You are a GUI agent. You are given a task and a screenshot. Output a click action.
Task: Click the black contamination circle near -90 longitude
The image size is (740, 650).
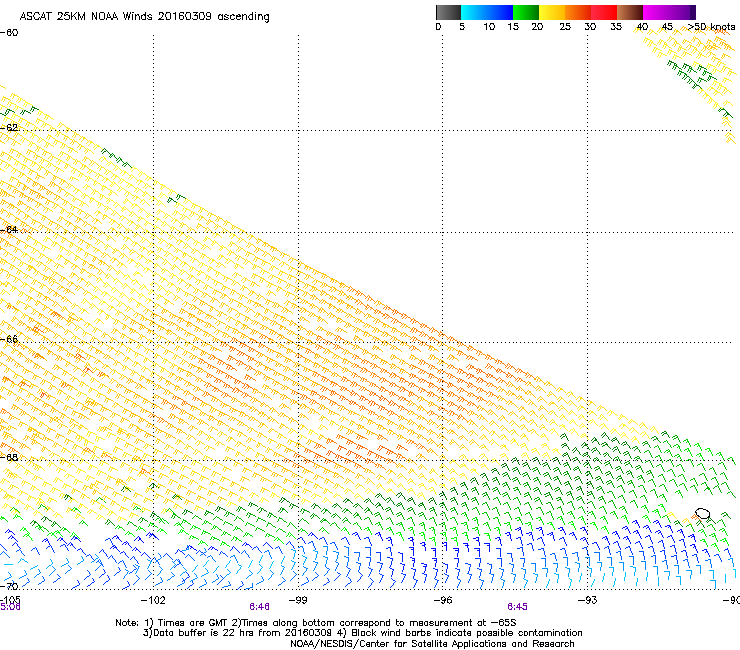pos(702,513)
